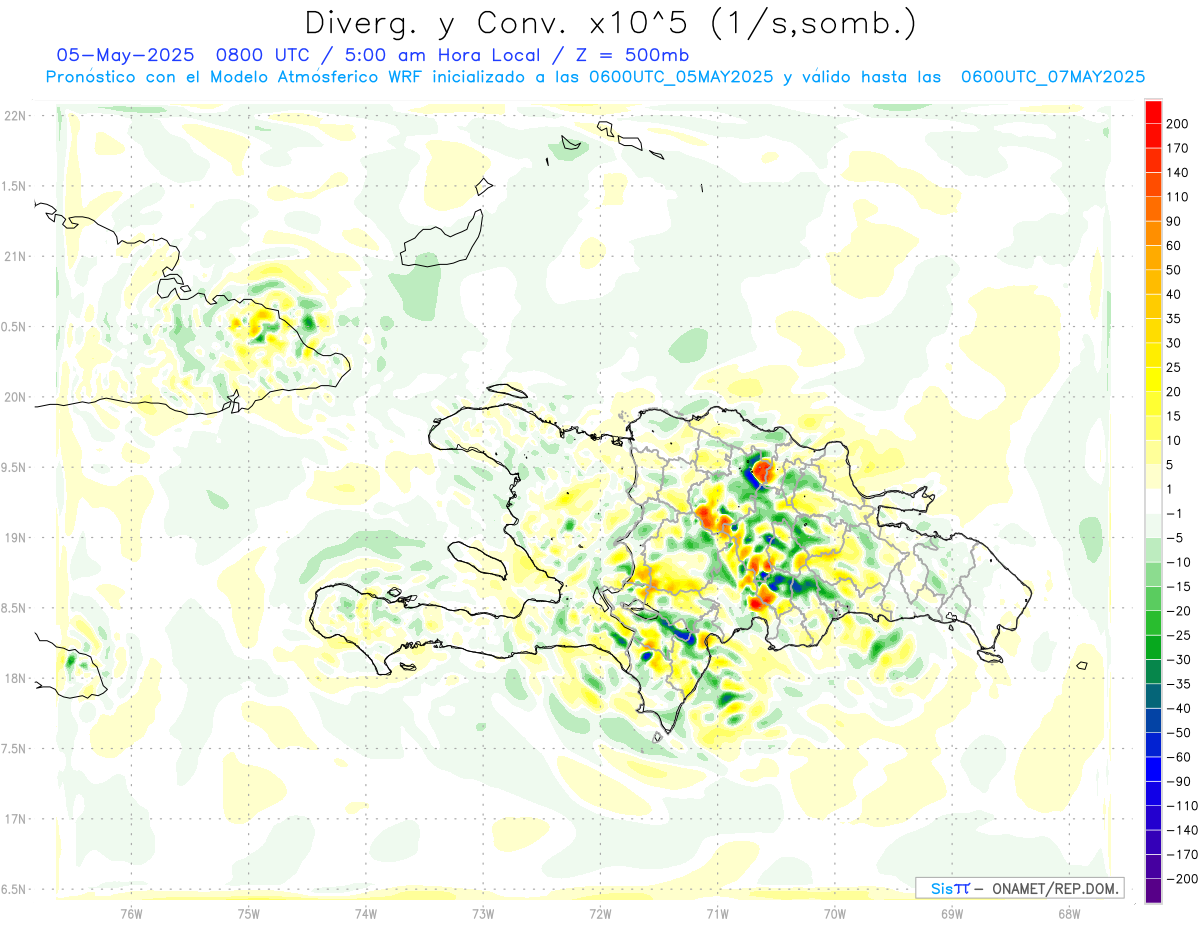Viewport: 1200px width, 927px height.
Task: Click the '90' colorbar value
Action: coord(1174,221)
